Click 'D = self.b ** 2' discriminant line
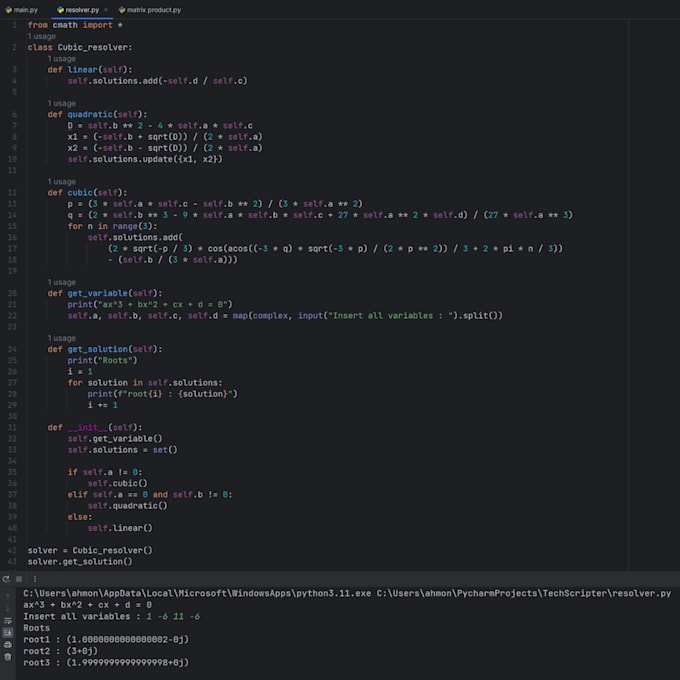 pos(160,126)
